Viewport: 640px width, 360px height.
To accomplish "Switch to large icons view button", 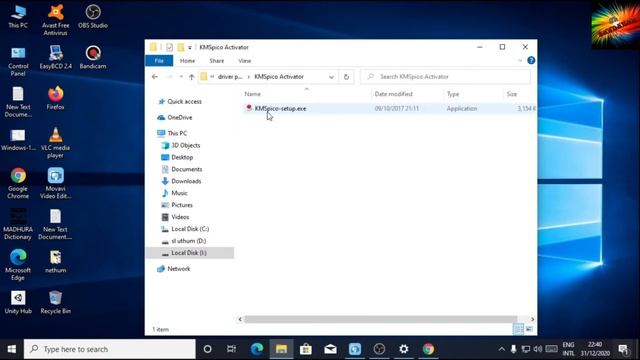I will click(529, 329).
